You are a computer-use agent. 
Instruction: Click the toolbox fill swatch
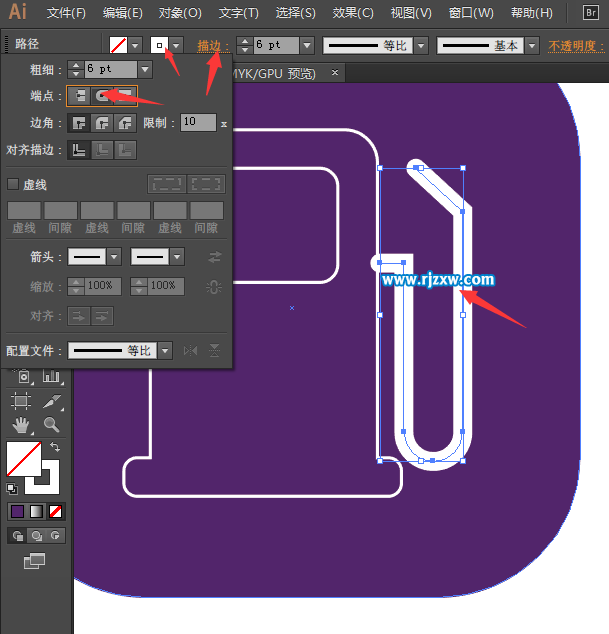pyautogui.click(x=23, y=459)
